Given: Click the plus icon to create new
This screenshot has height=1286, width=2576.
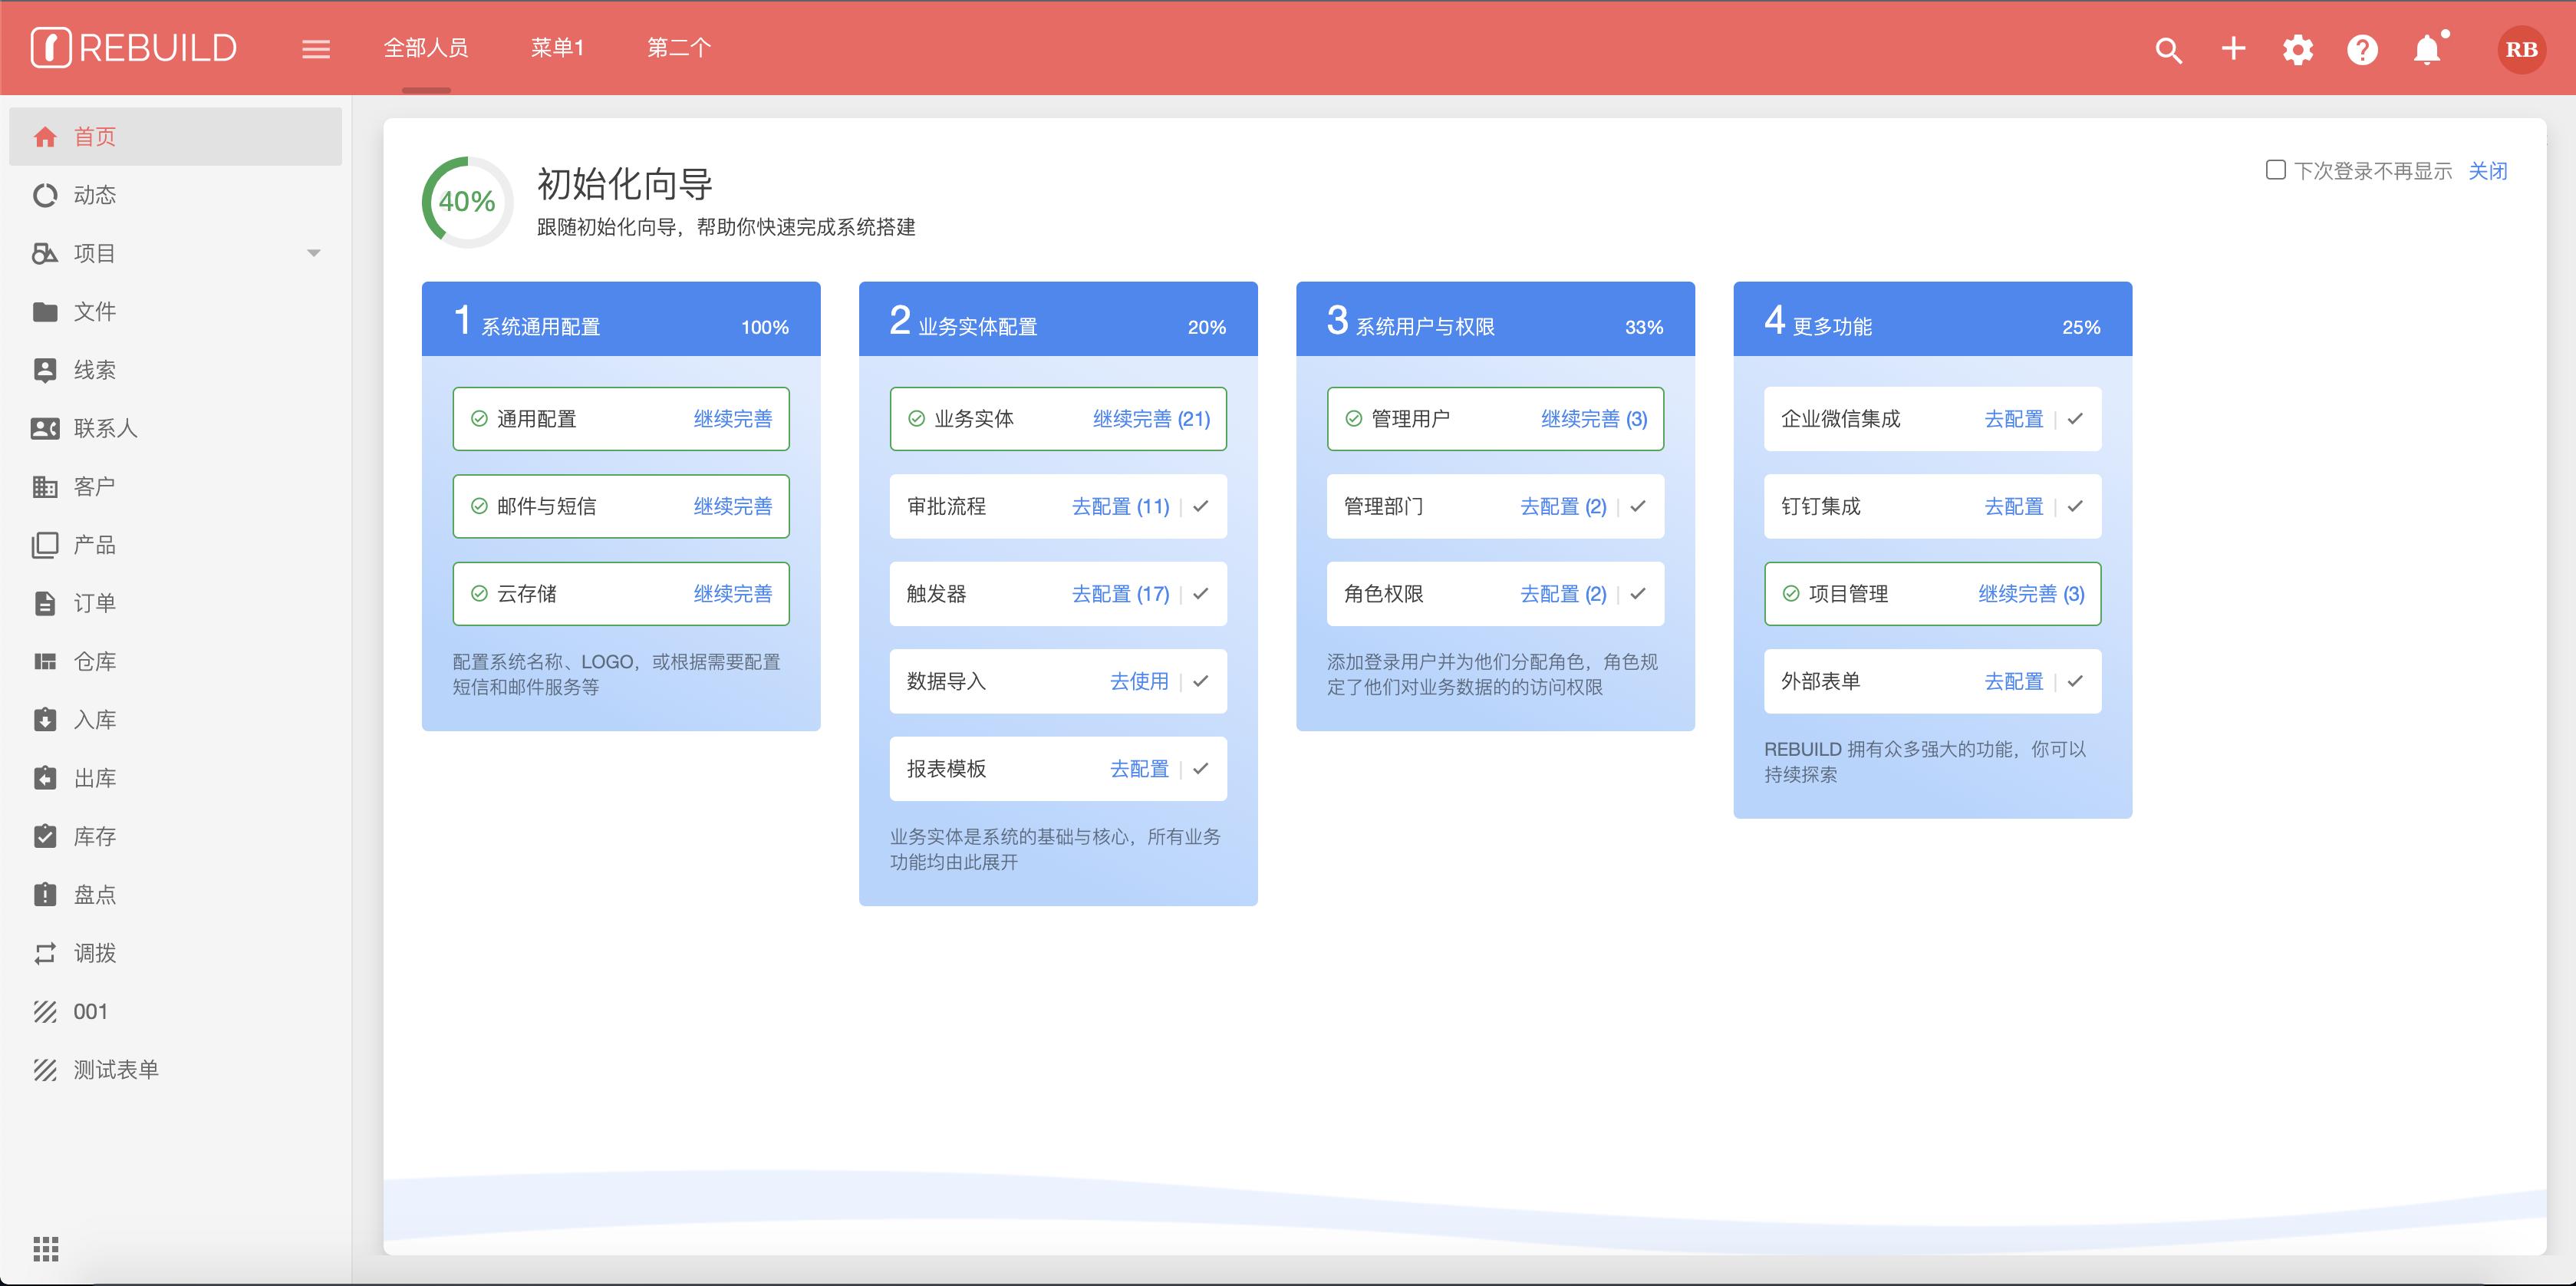Looking at the screenshot, I should point(2233,49).
